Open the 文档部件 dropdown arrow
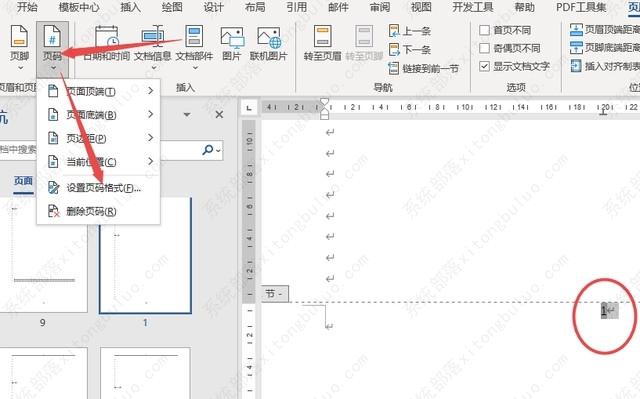 pyautogui.click(x=195, y=68)
